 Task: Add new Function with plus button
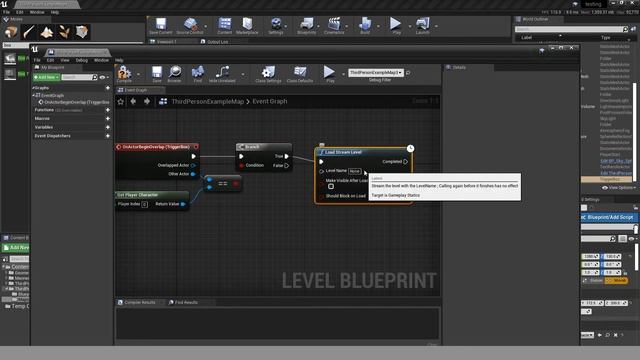108,110
